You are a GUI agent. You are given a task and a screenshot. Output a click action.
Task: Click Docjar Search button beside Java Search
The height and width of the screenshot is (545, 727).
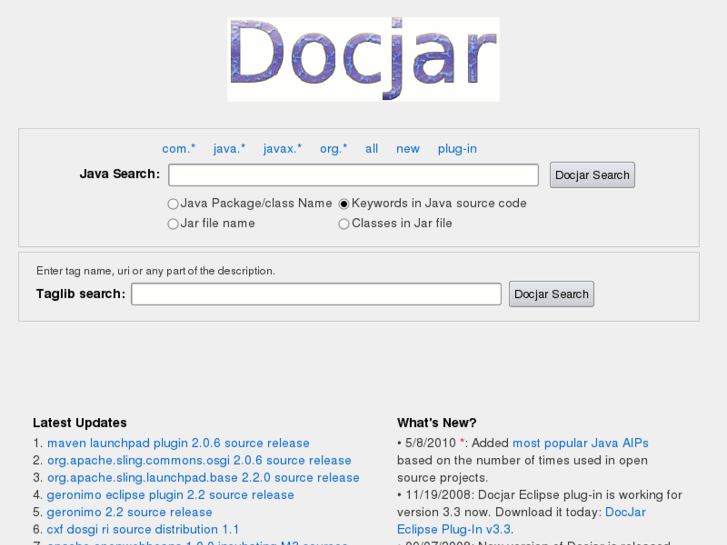click(592, 175)
